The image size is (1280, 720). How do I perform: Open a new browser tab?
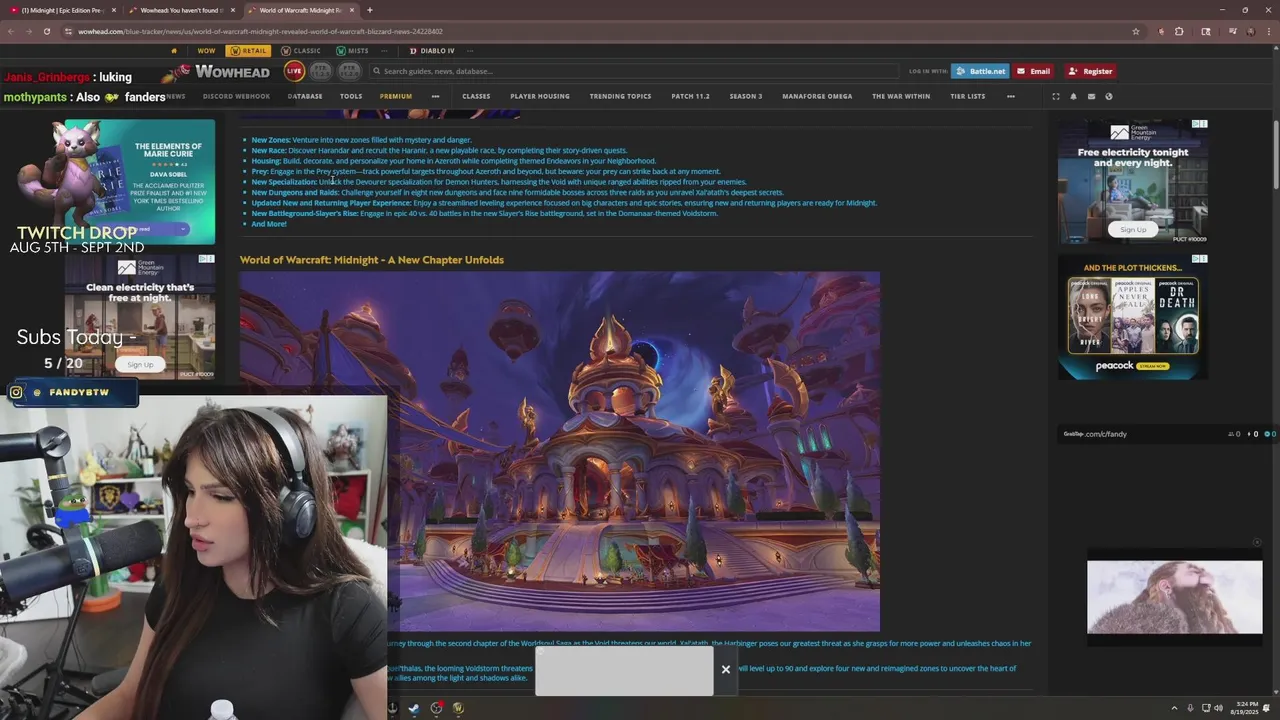370,10
